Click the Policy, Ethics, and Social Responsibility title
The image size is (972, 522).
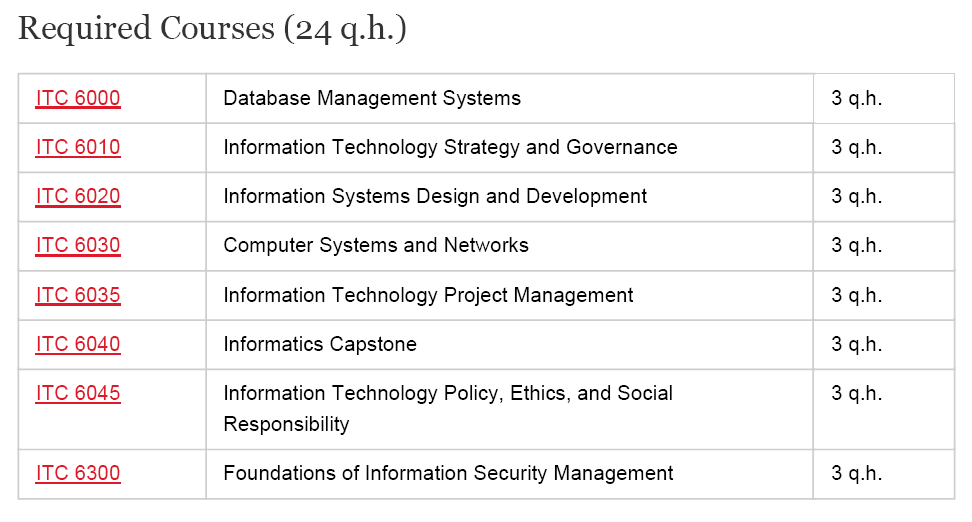coord(448,408)
